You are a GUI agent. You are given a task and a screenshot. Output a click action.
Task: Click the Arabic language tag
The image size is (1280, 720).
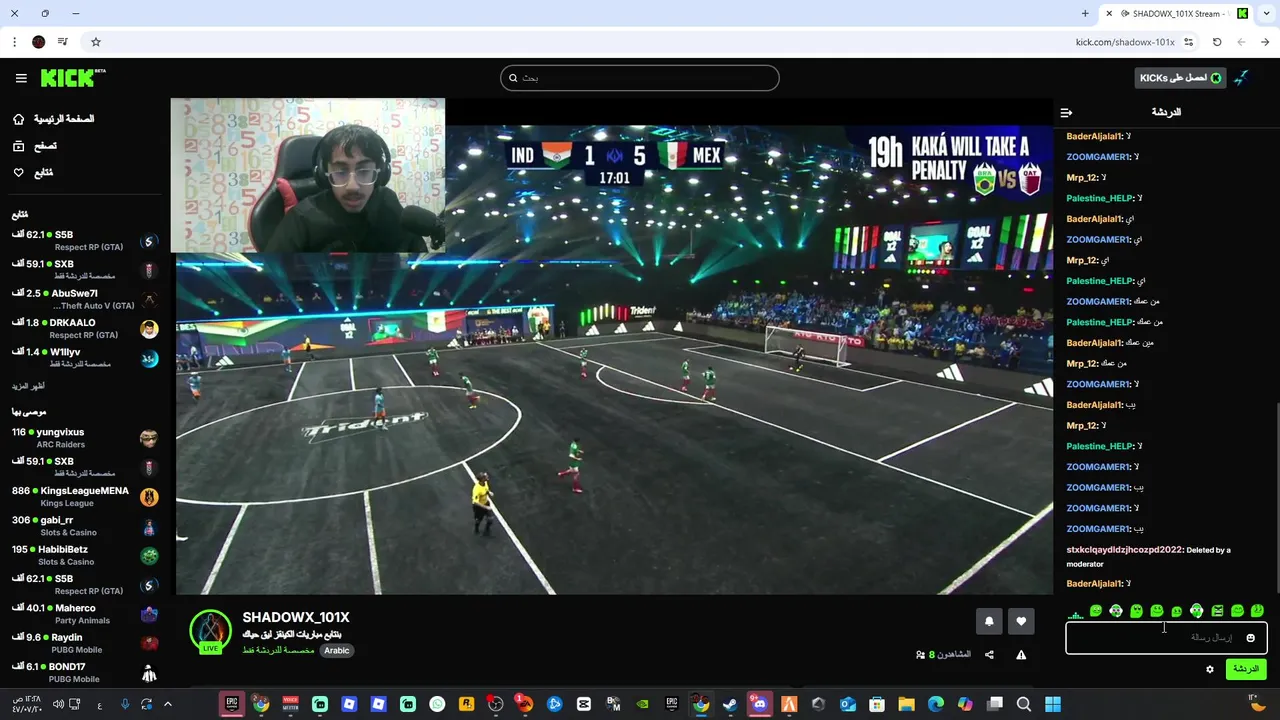tap(337, 650)
